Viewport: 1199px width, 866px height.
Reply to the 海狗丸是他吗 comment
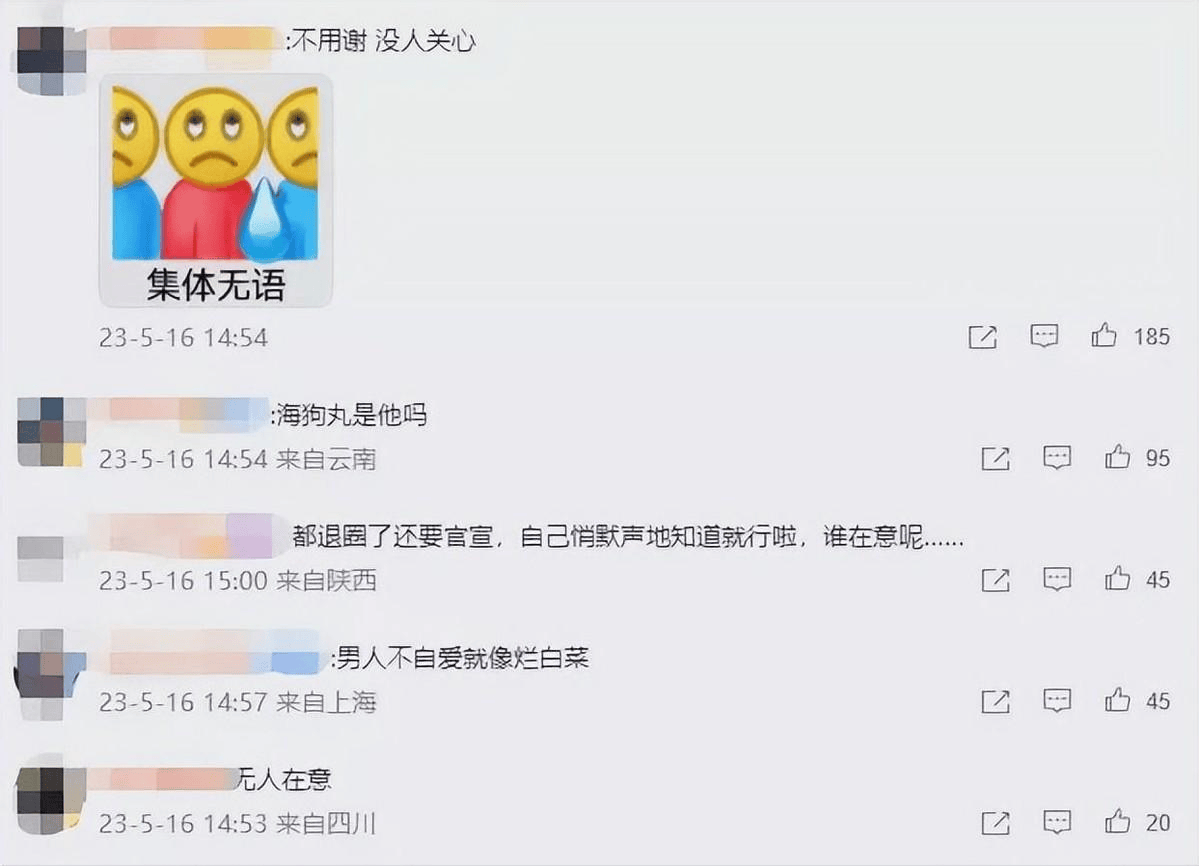pos(1058,458)
